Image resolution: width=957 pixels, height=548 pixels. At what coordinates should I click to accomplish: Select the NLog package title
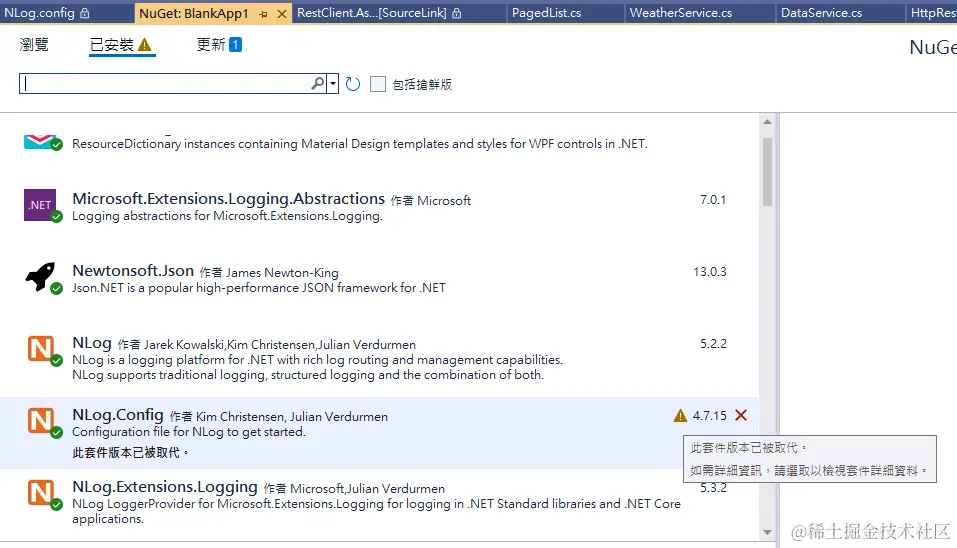[92, 342]
